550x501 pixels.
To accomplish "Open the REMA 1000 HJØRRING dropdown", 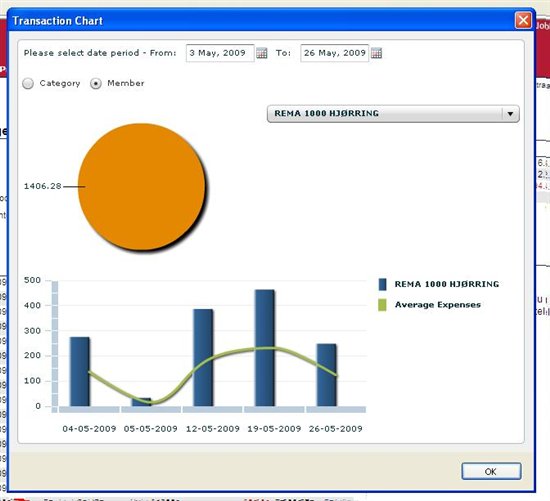I will point(393,114).
